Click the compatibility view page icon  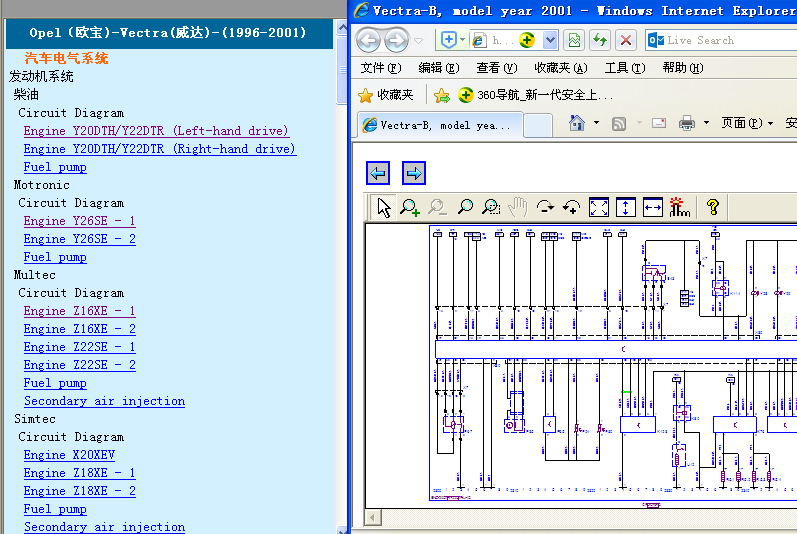574,40
